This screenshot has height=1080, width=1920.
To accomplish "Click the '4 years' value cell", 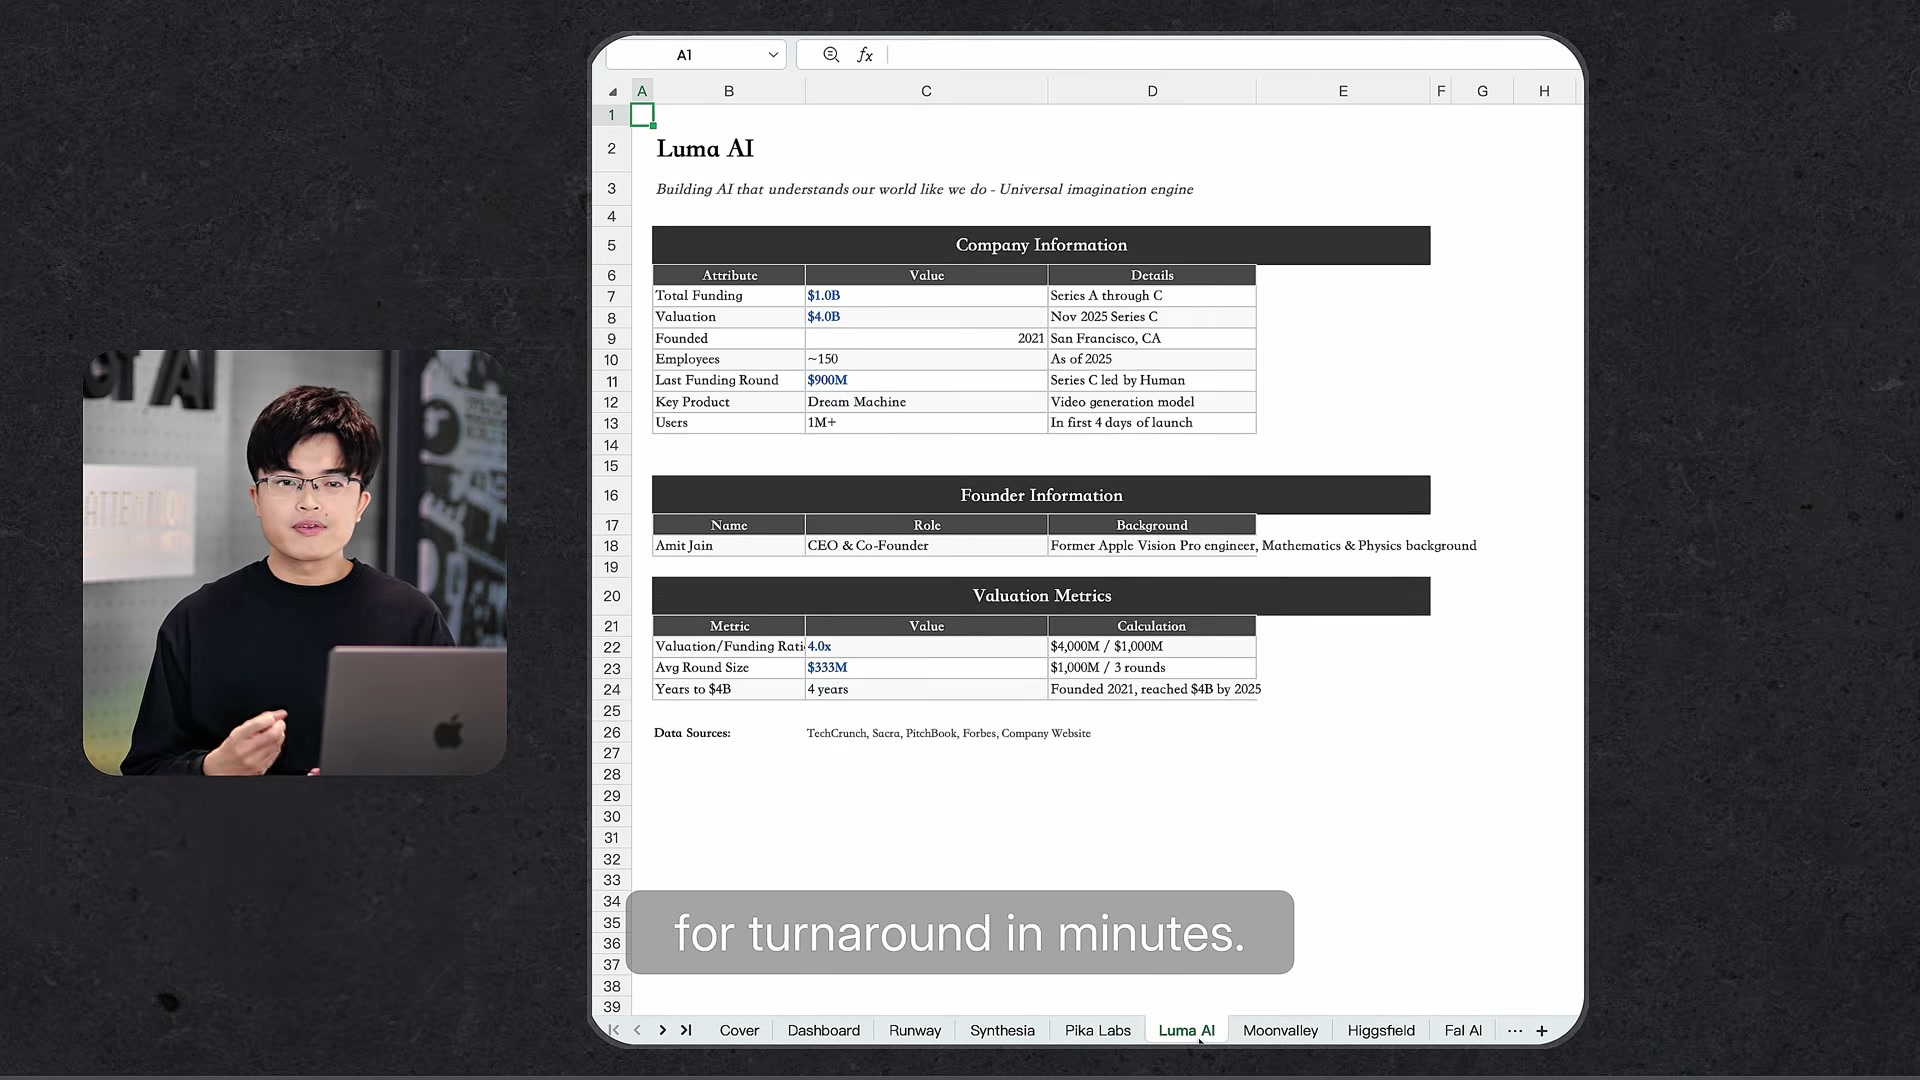I will tap(926, 689).
